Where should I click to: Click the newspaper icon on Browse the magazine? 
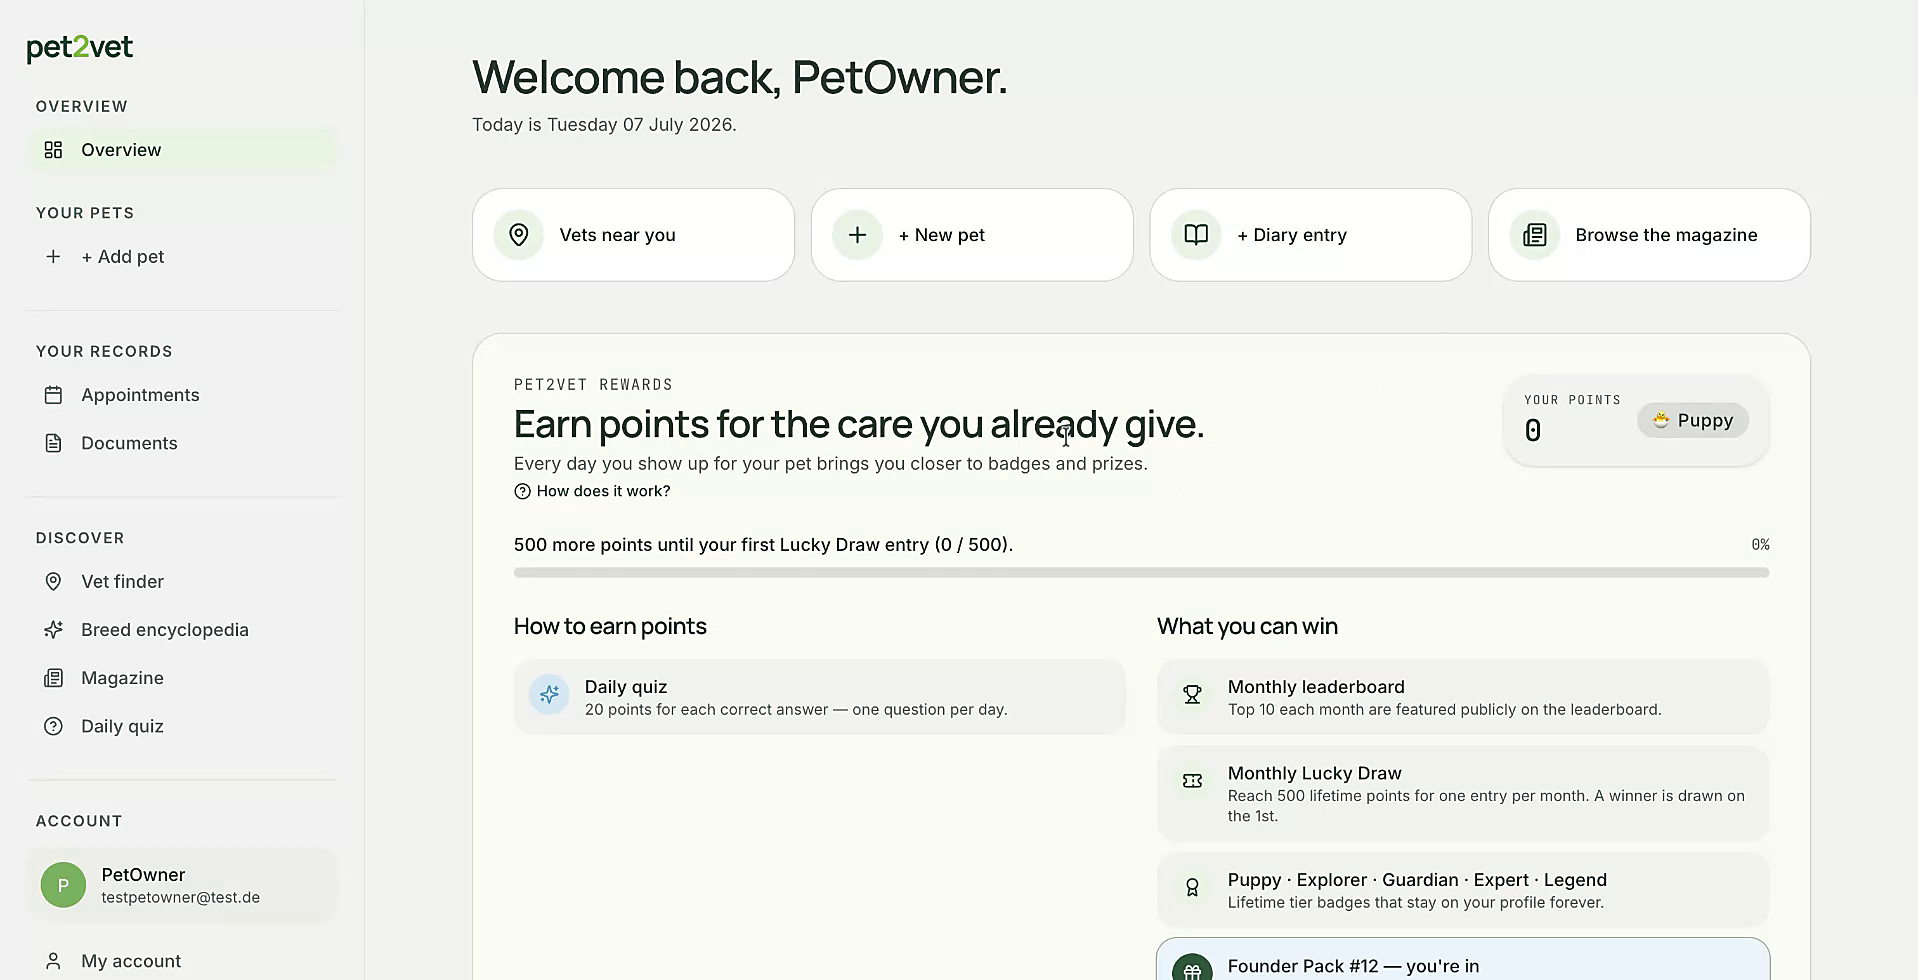click(1534, 235)
